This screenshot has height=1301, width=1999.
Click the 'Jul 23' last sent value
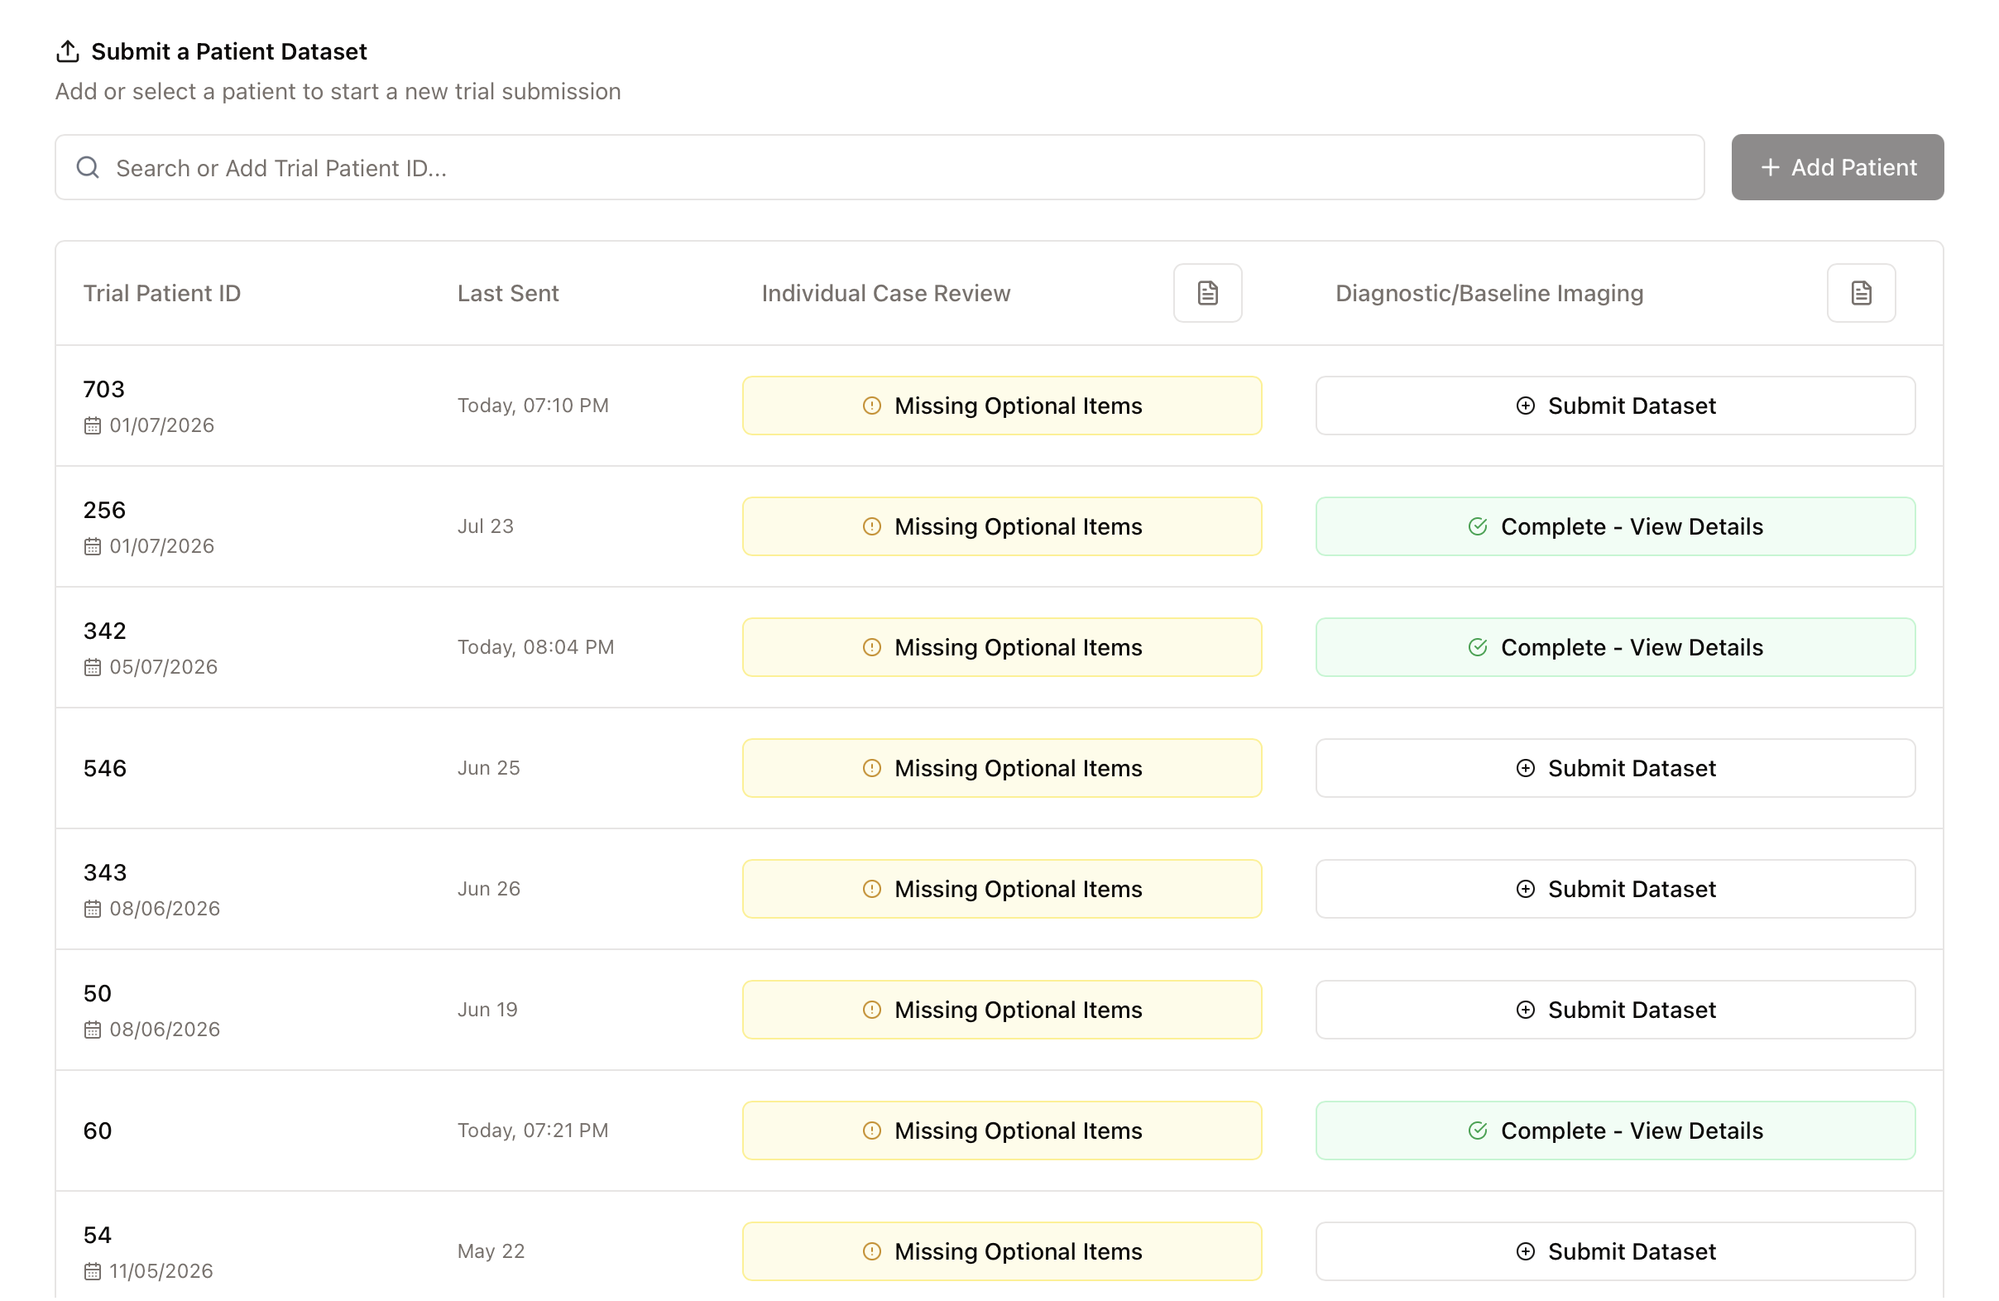click(x=486, y=526)
